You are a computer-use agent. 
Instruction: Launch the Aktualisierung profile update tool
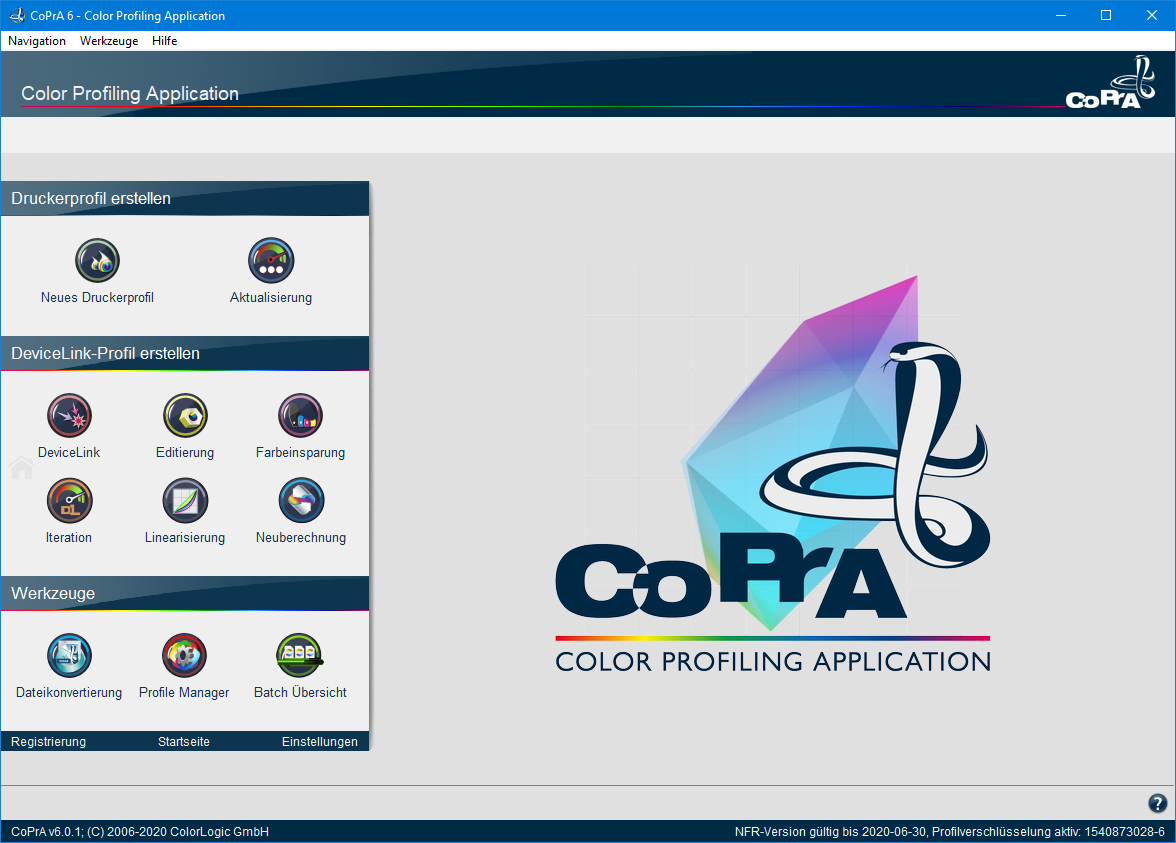pos(271,261)
